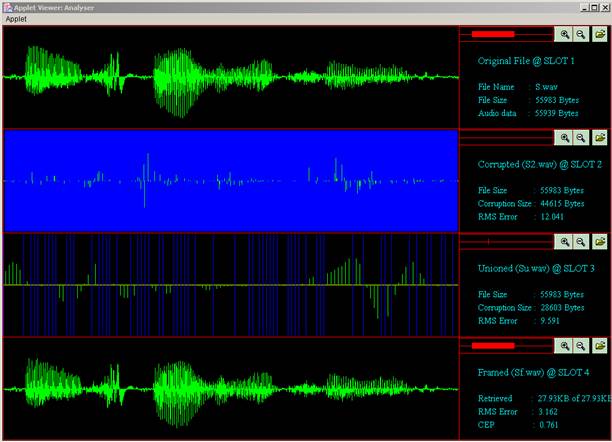
Task: Zoom out on the Slot 2 corrupted waveform
Action: click(581, 138)
